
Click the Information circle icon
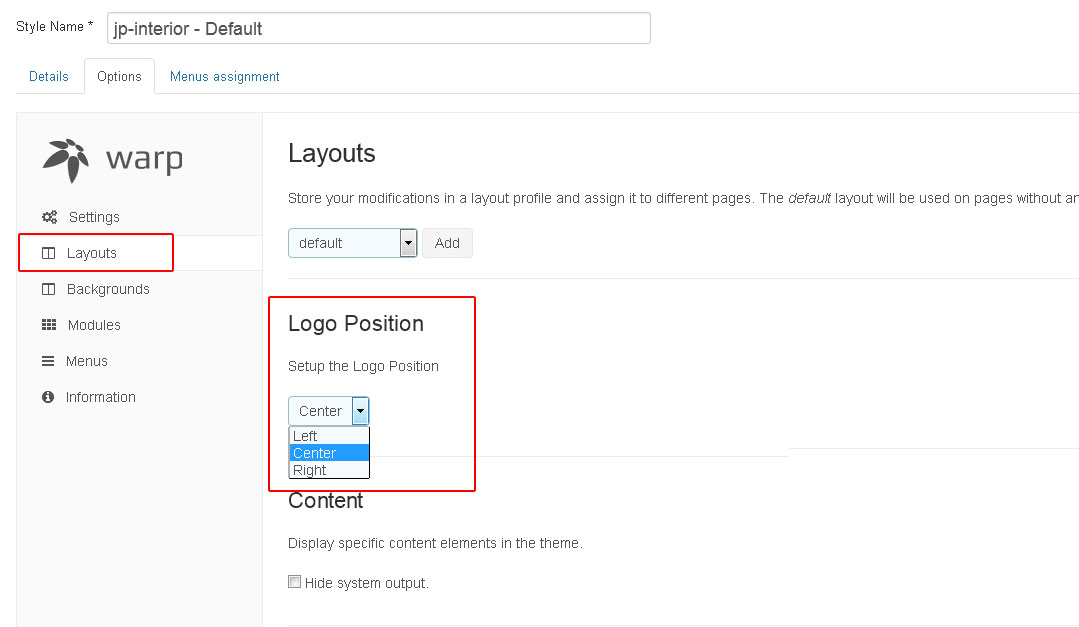tap(48, 397)
